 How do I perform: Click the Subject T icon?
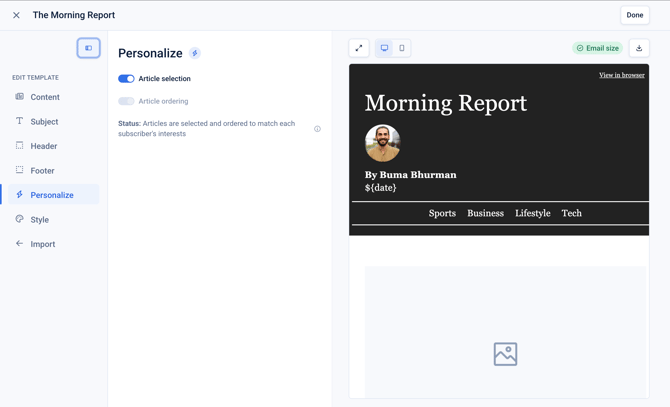[x=20, y=121]
